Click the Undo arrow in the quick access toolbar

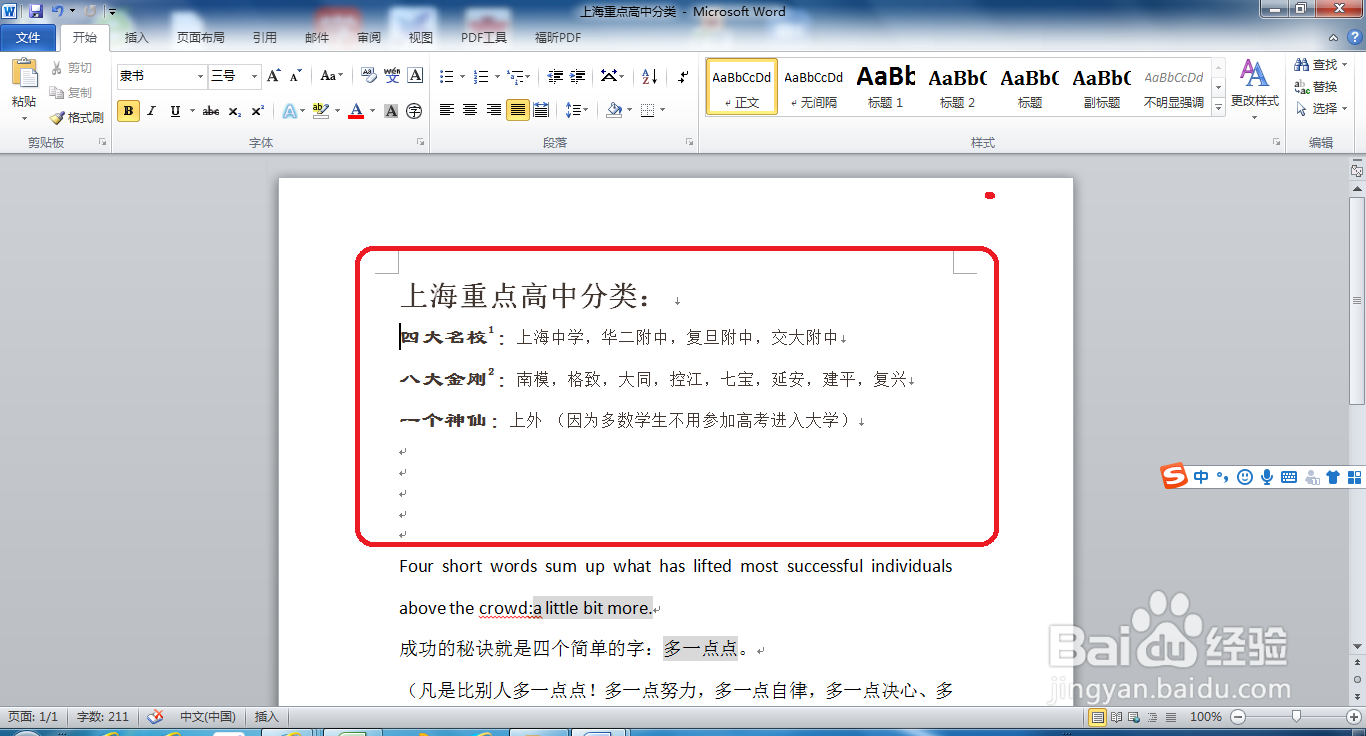[58, 11]
